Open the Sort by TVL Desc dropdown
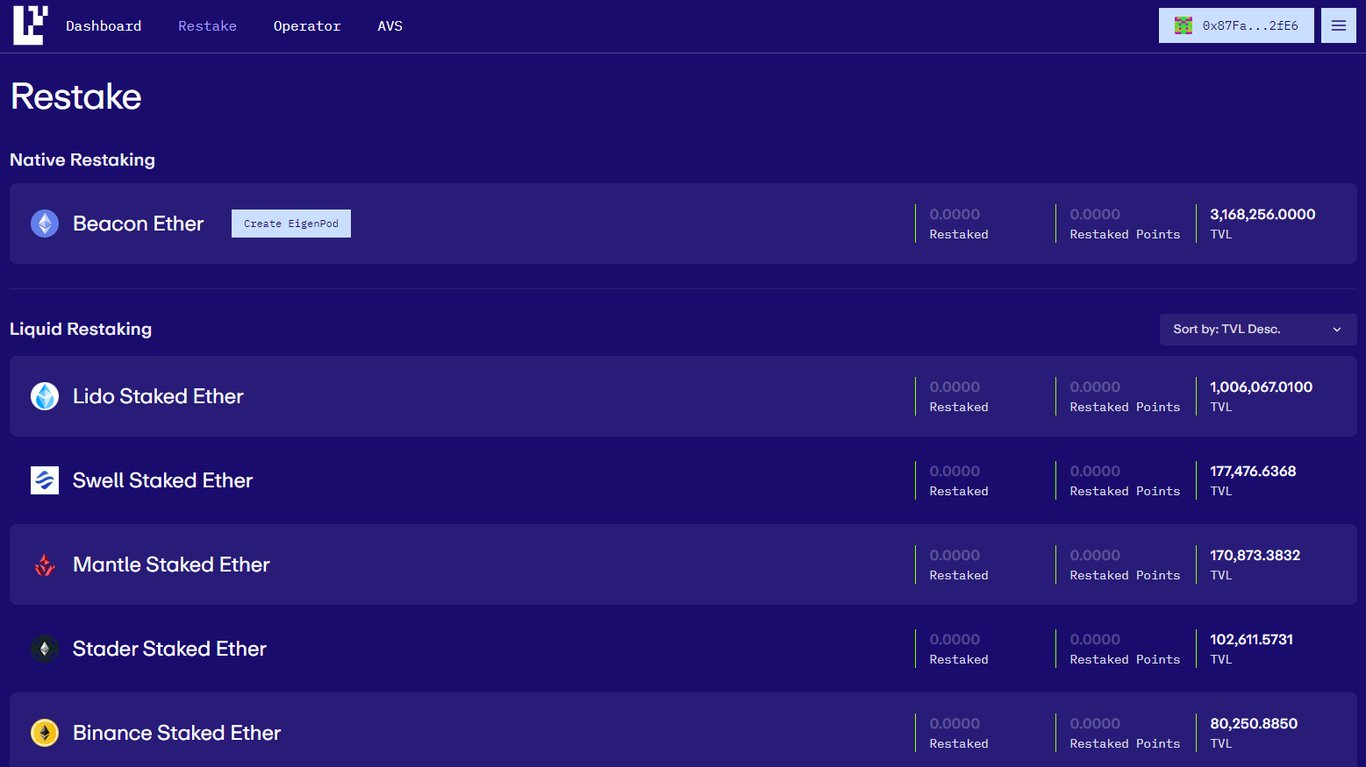This screenshot has width=1366, height=767. [1257, 329]
